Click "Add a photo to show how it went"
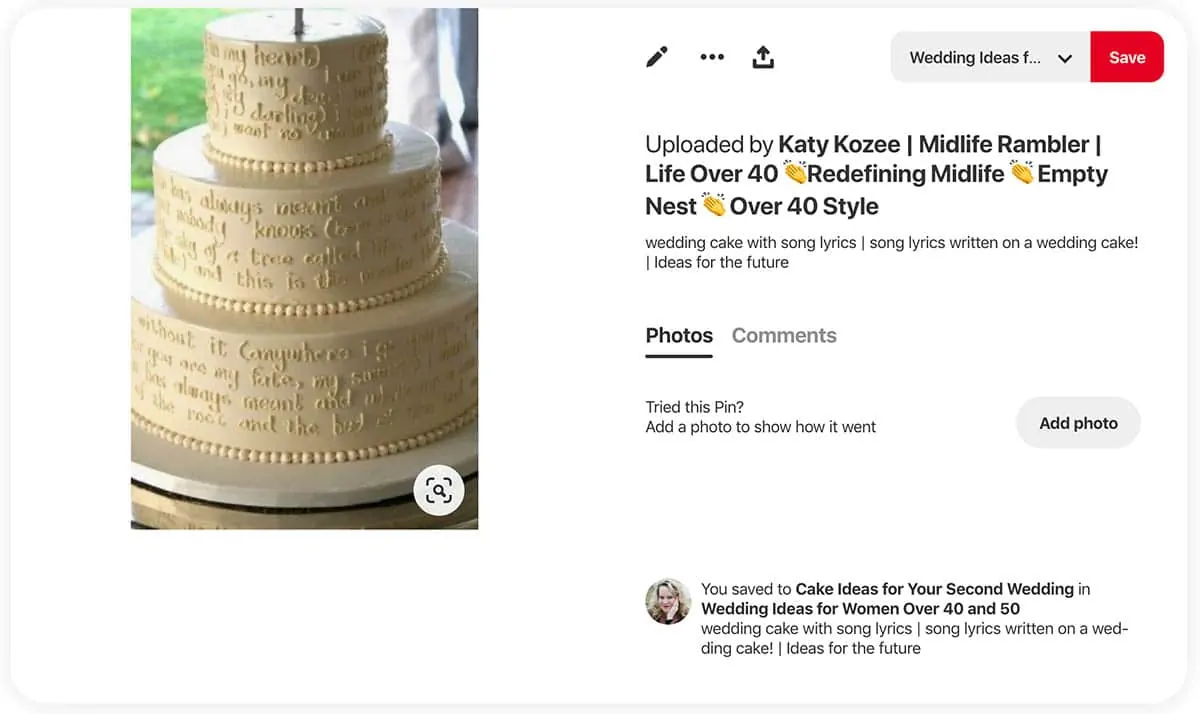This screenshot has height=714, width=1200. point(760,427)
